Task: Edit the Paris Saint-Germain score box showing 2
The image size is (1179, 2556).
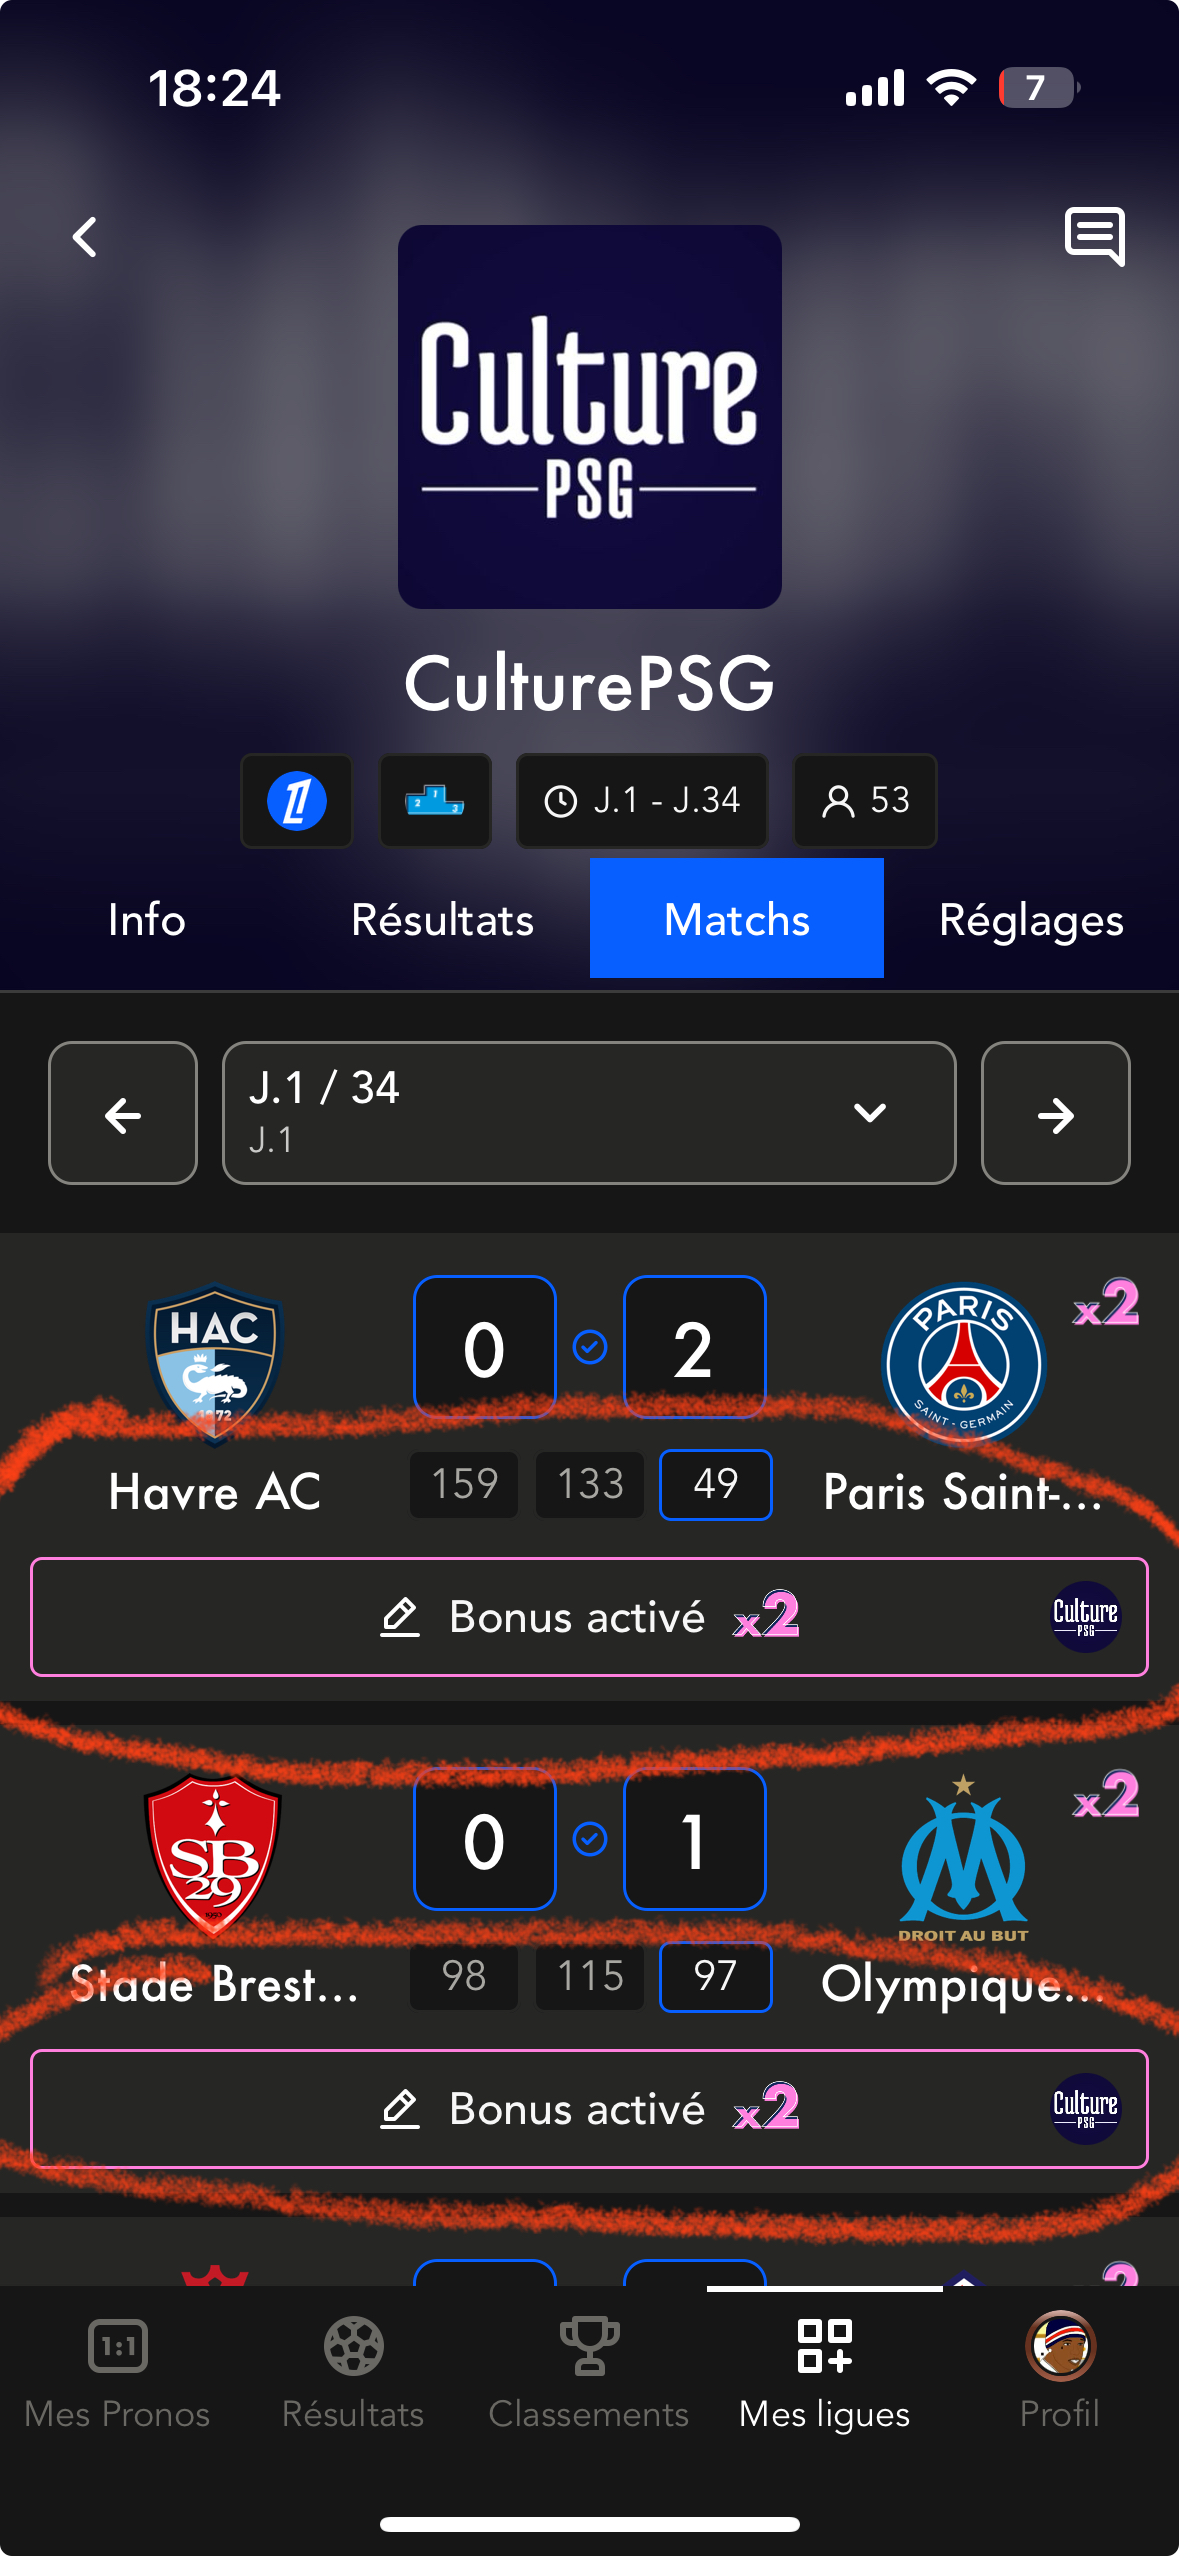Action: [x=695, y=1347]
